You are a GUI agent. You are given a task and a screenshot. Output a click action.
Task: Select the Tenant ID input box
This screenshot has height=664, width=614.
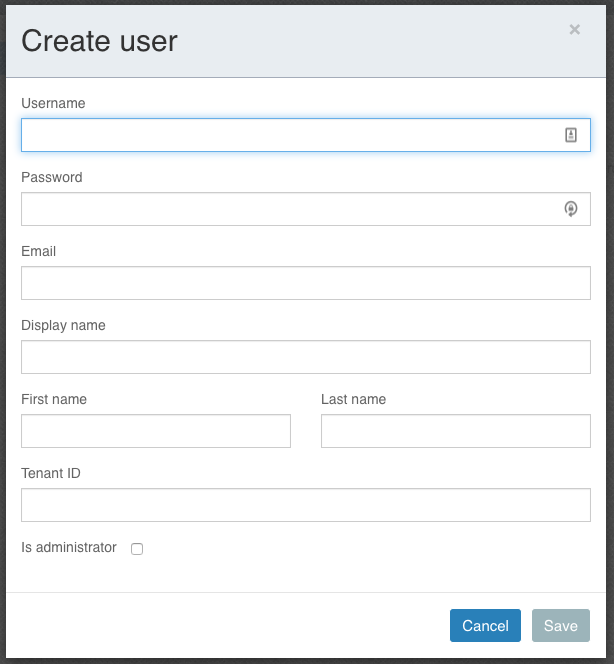[306, 505]
